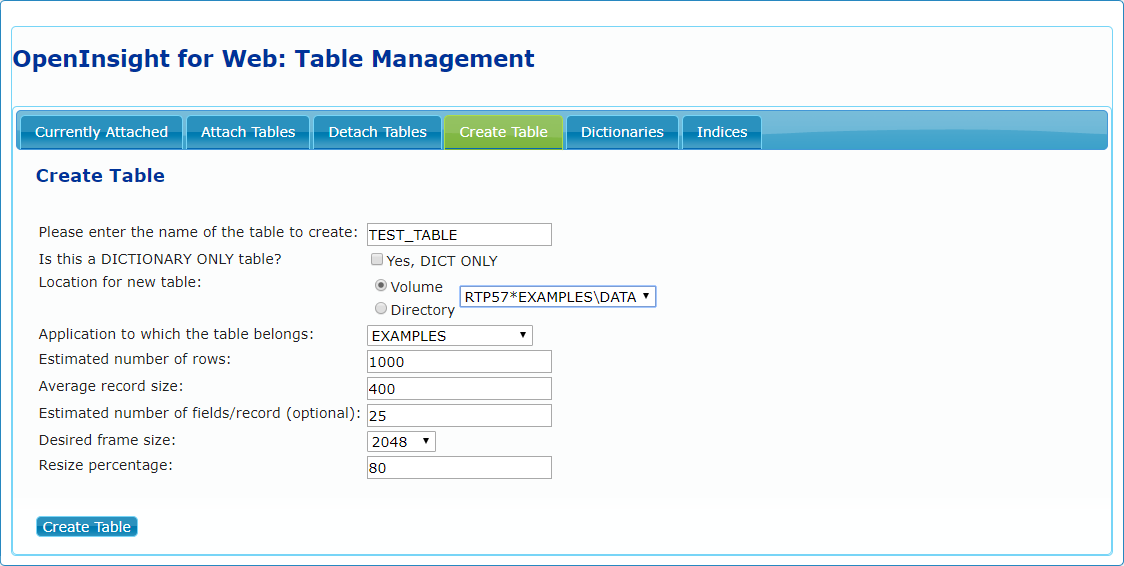
Task: Click the 'OpenInsight for Web: Table Management' heading
Action: click(274, 58)
